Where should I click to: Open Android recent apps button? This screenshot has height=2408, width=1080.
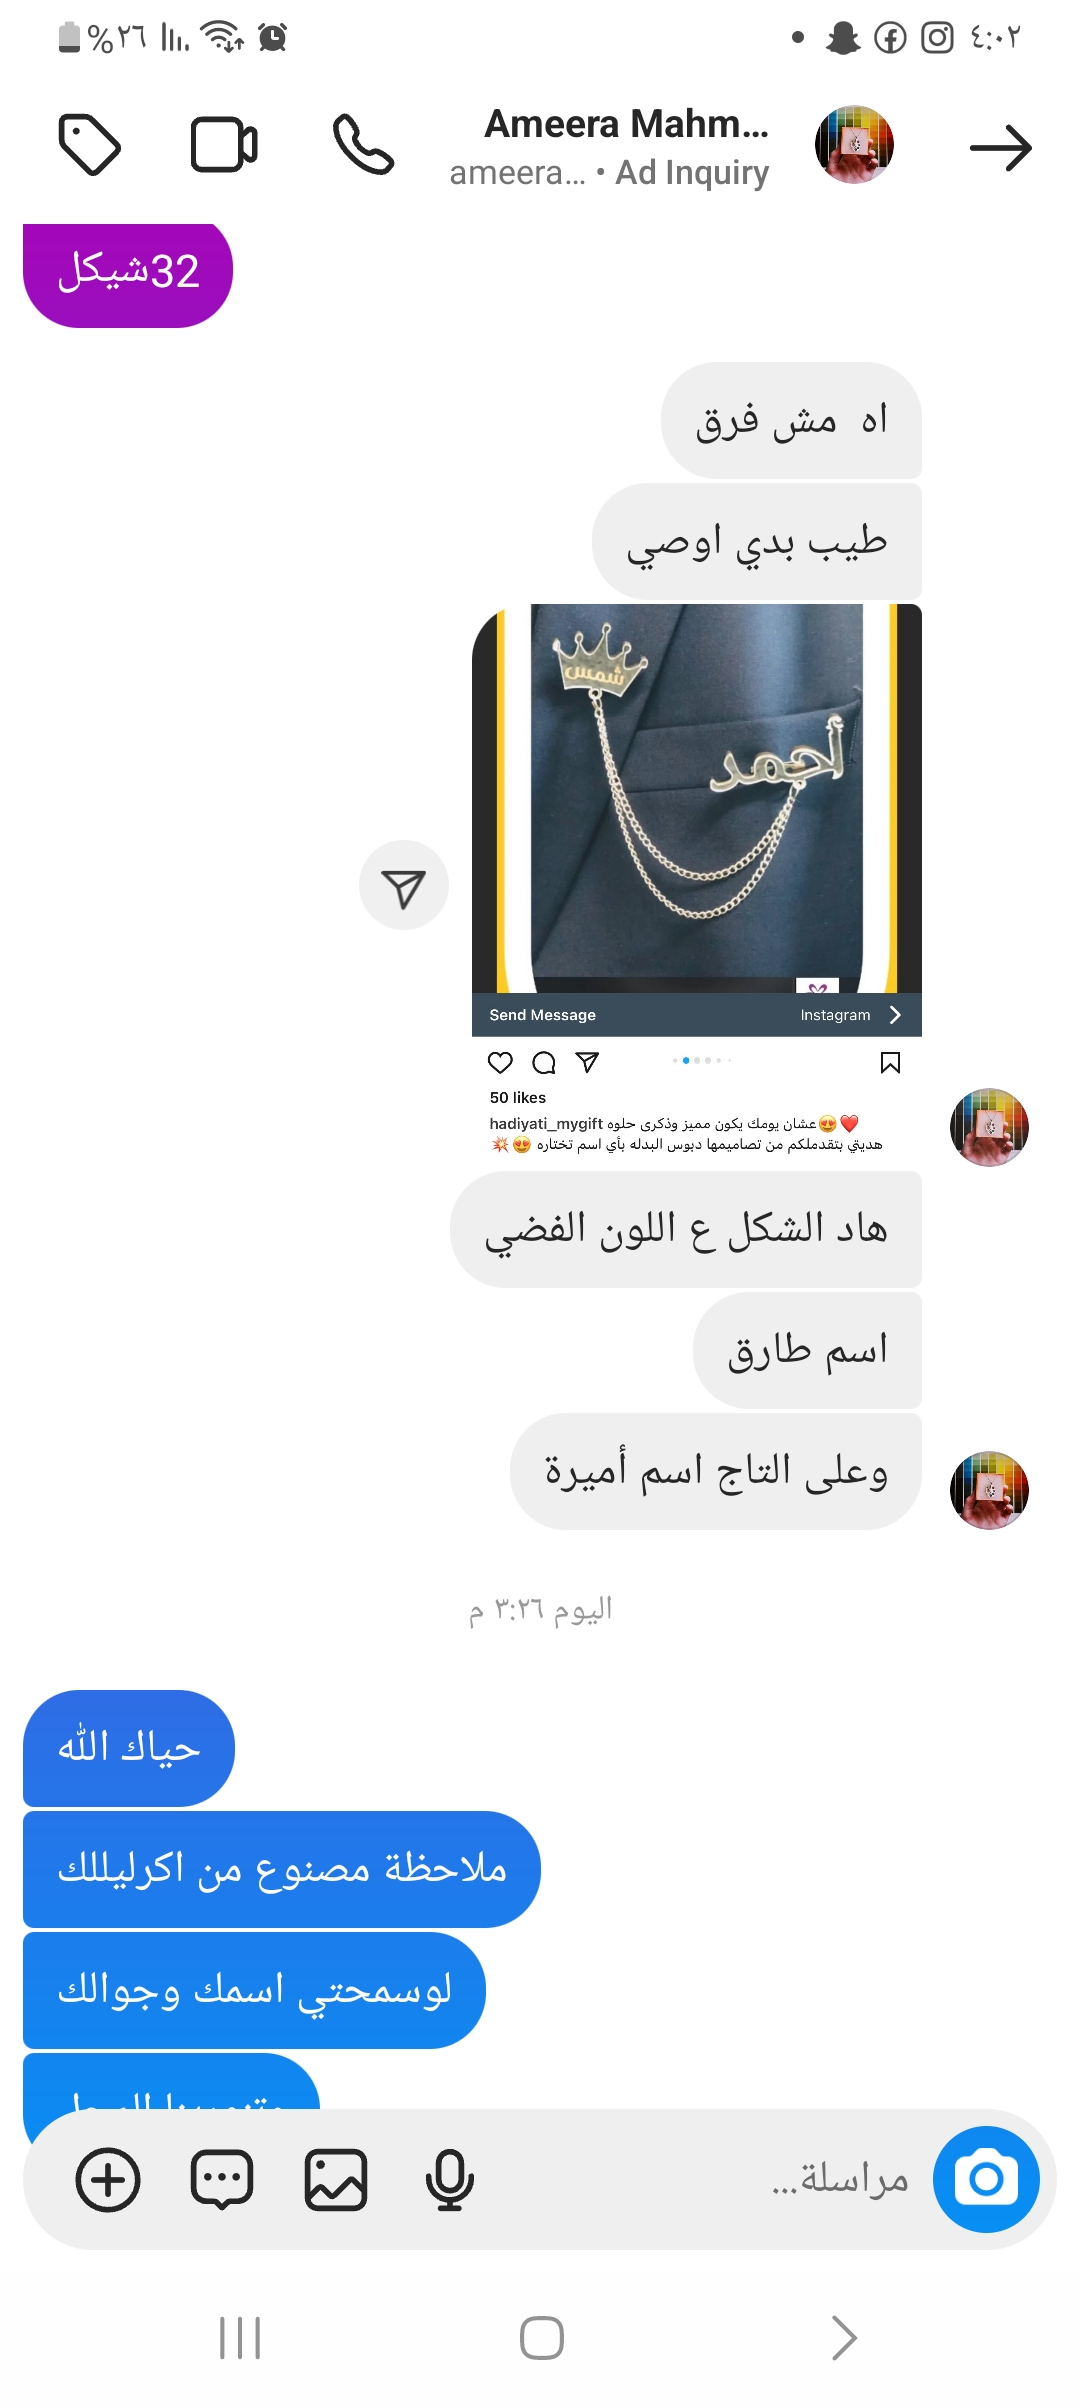pyautogui.click(x=240, y=2338)
